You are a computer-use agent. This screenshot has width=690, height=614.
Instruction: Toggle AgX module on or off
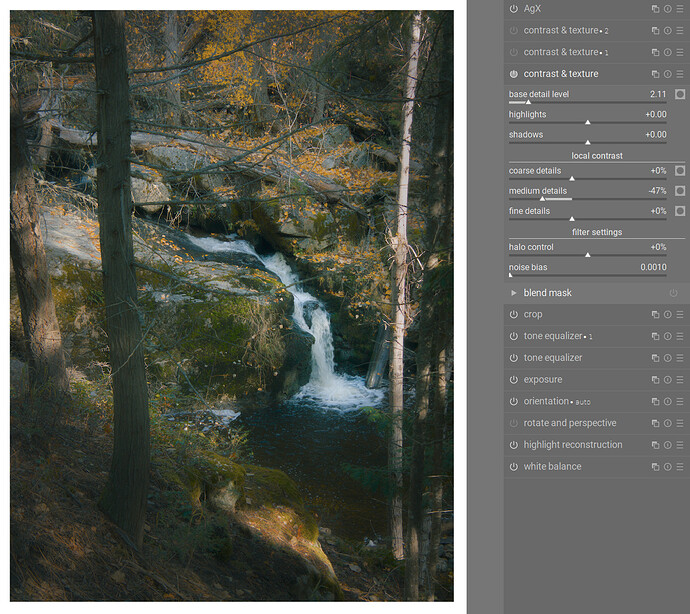coord(514,9)
